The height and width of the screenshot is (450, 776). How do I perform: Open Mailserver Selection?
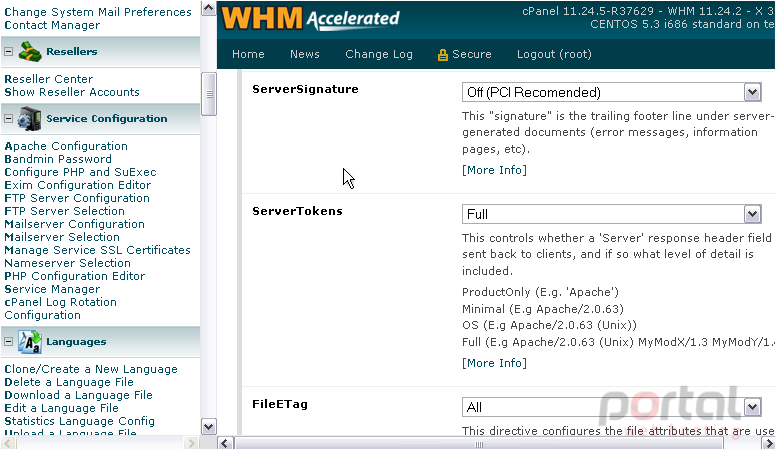[x=62, y=237]
